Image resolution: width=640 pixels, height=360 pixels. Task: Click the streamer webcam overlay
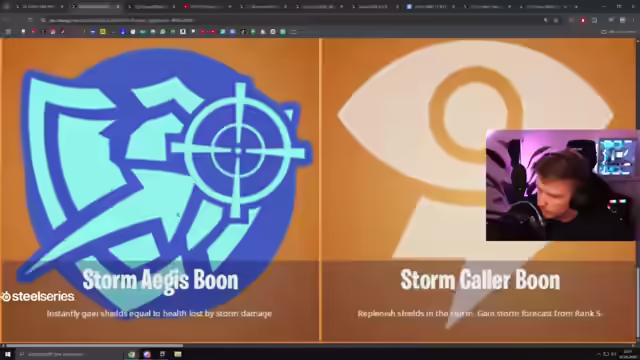(x=560, y=185)
